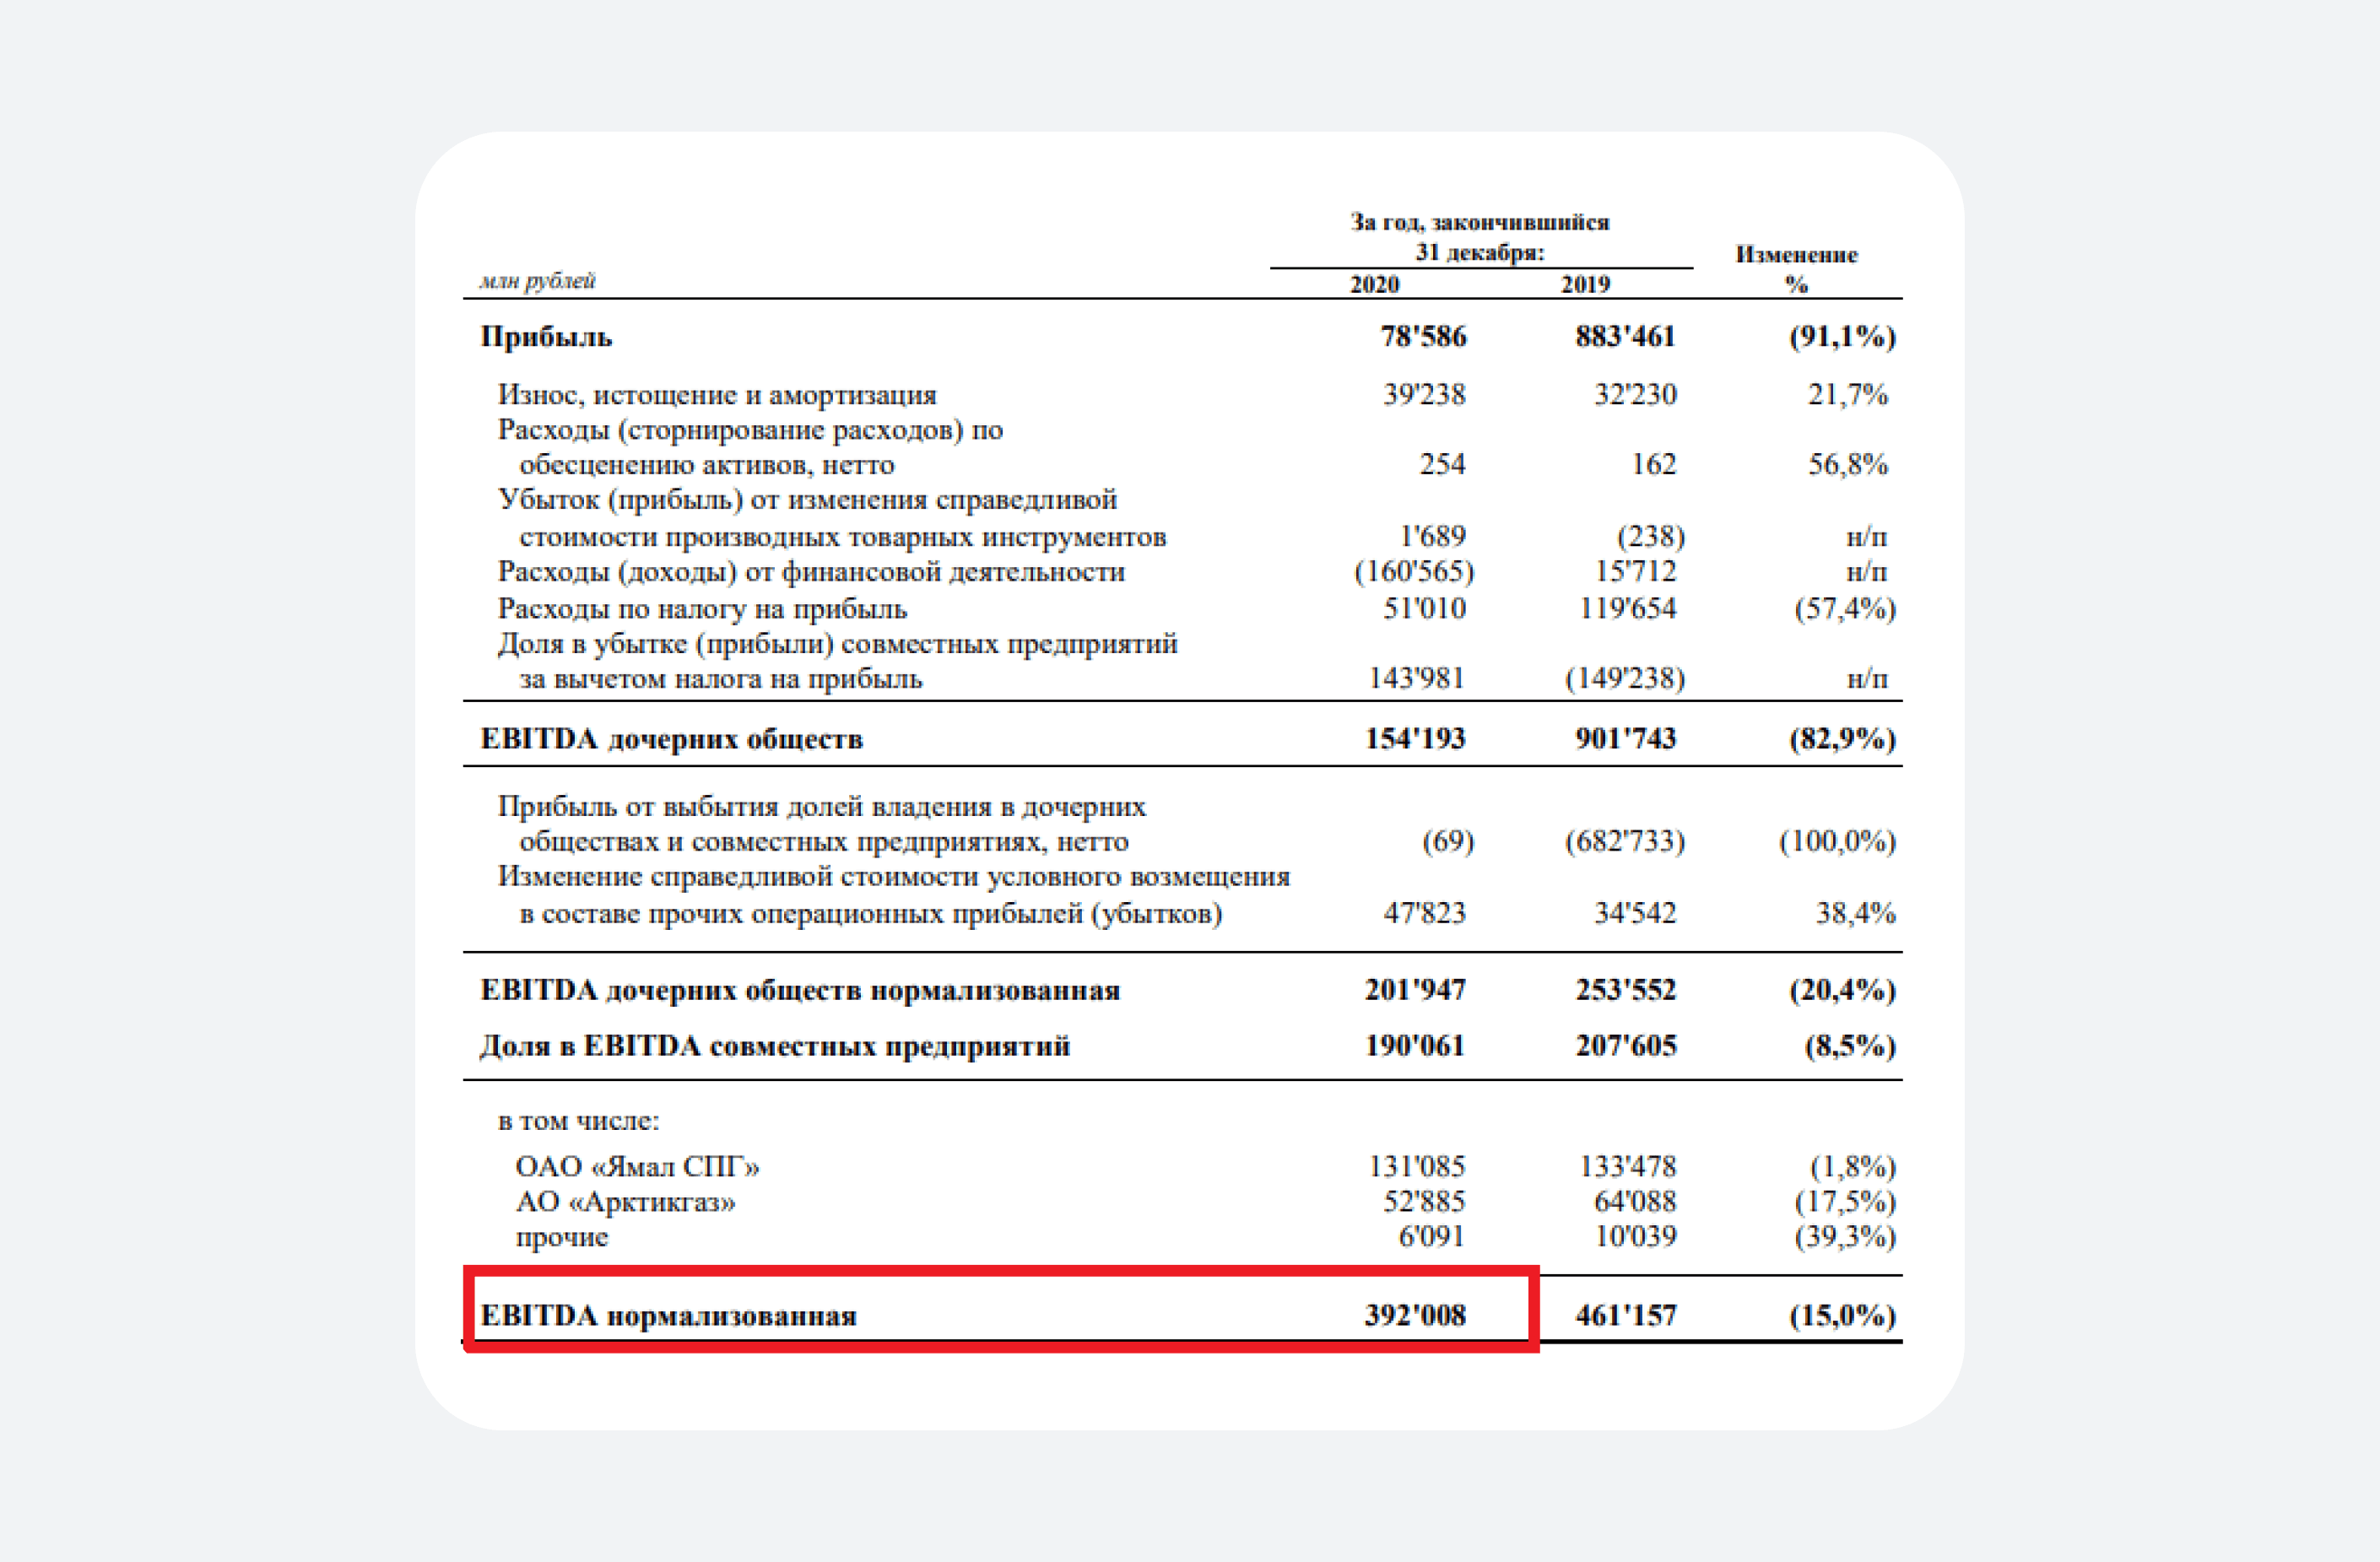Click the percentage (20,4%)

[x=1842, y=990]
